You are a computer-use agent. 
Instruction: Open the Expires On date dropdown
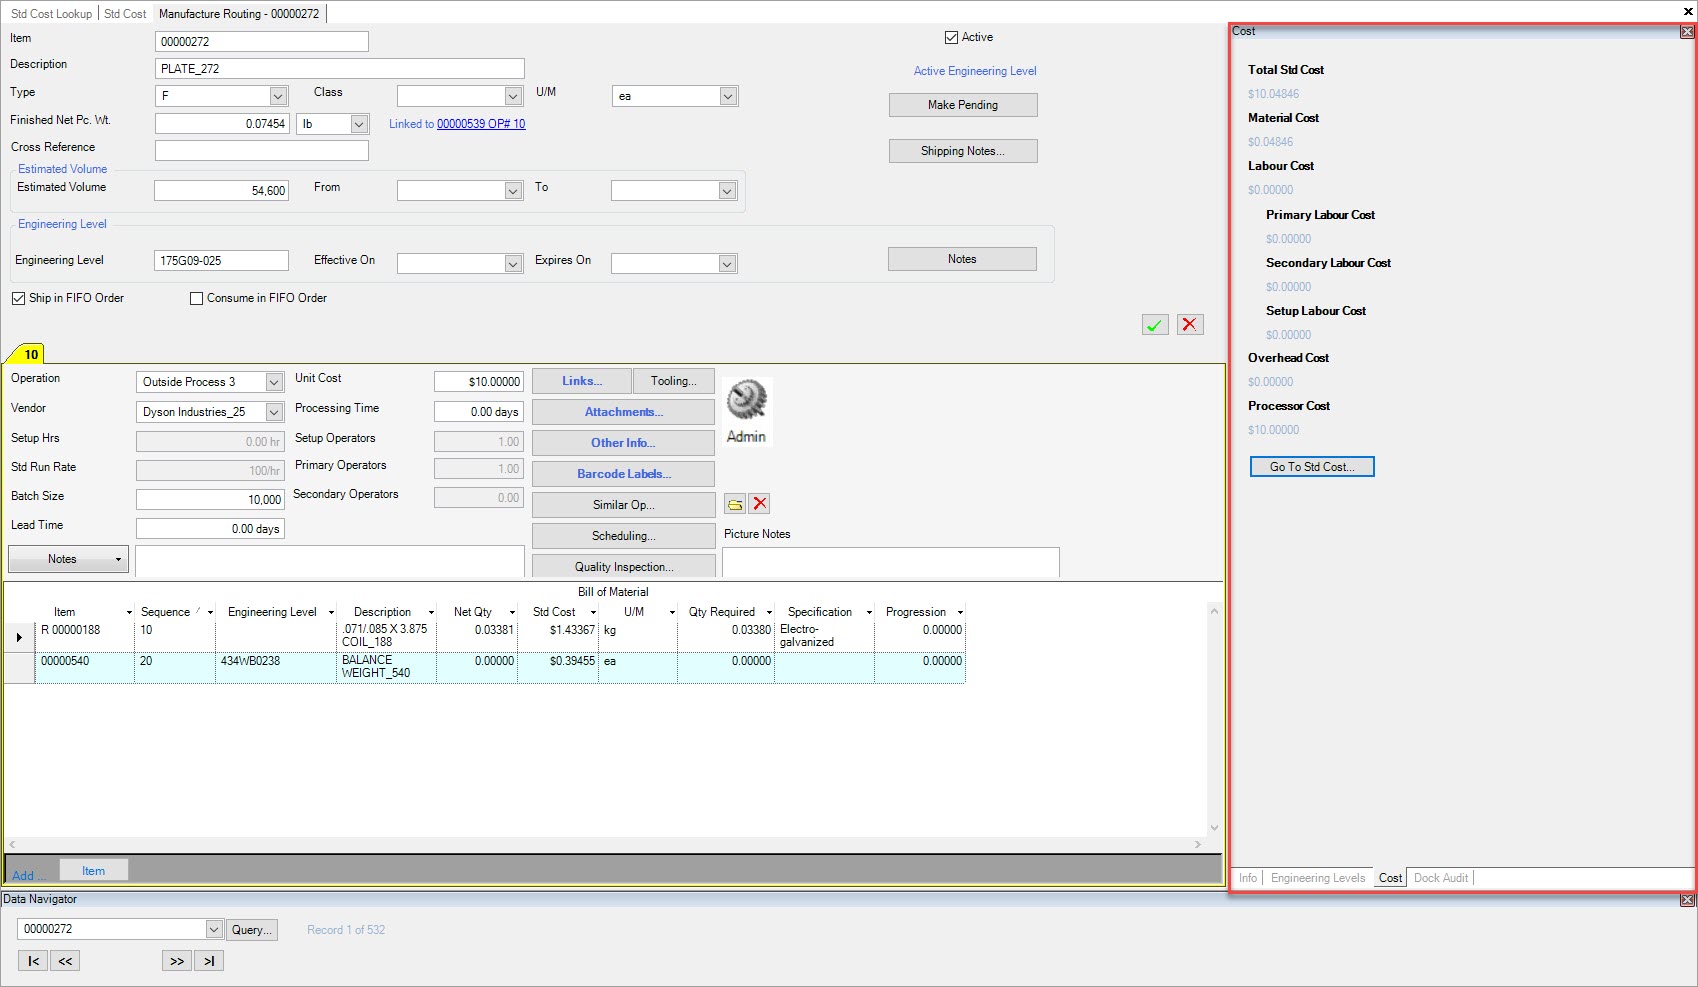coord(727,264)
